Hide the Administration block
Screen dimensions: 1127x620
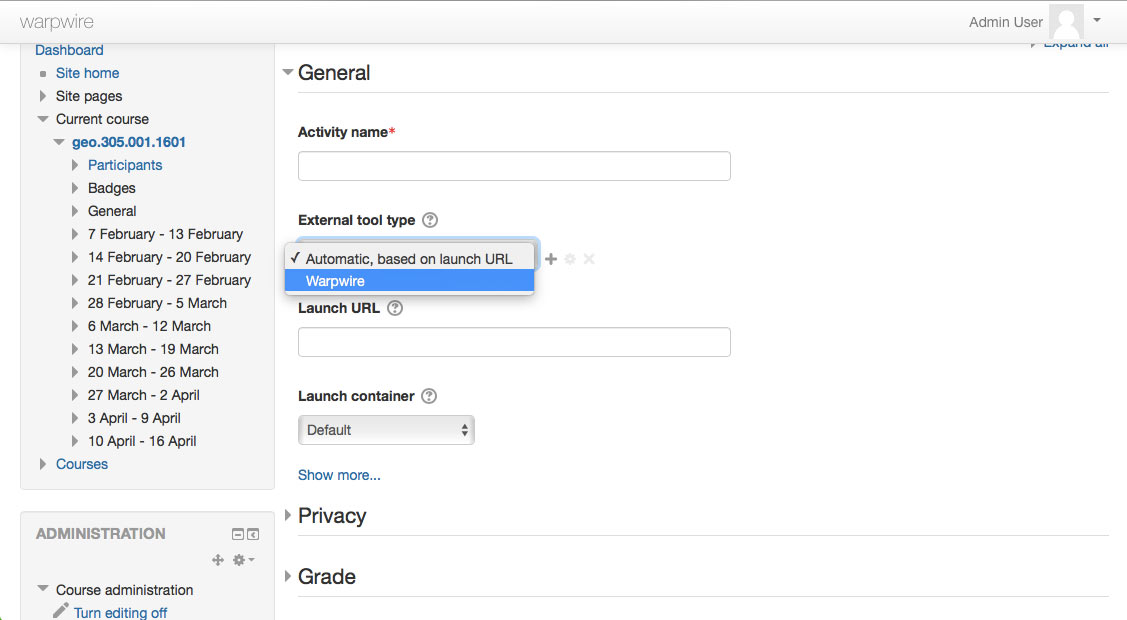coord(238,534)
